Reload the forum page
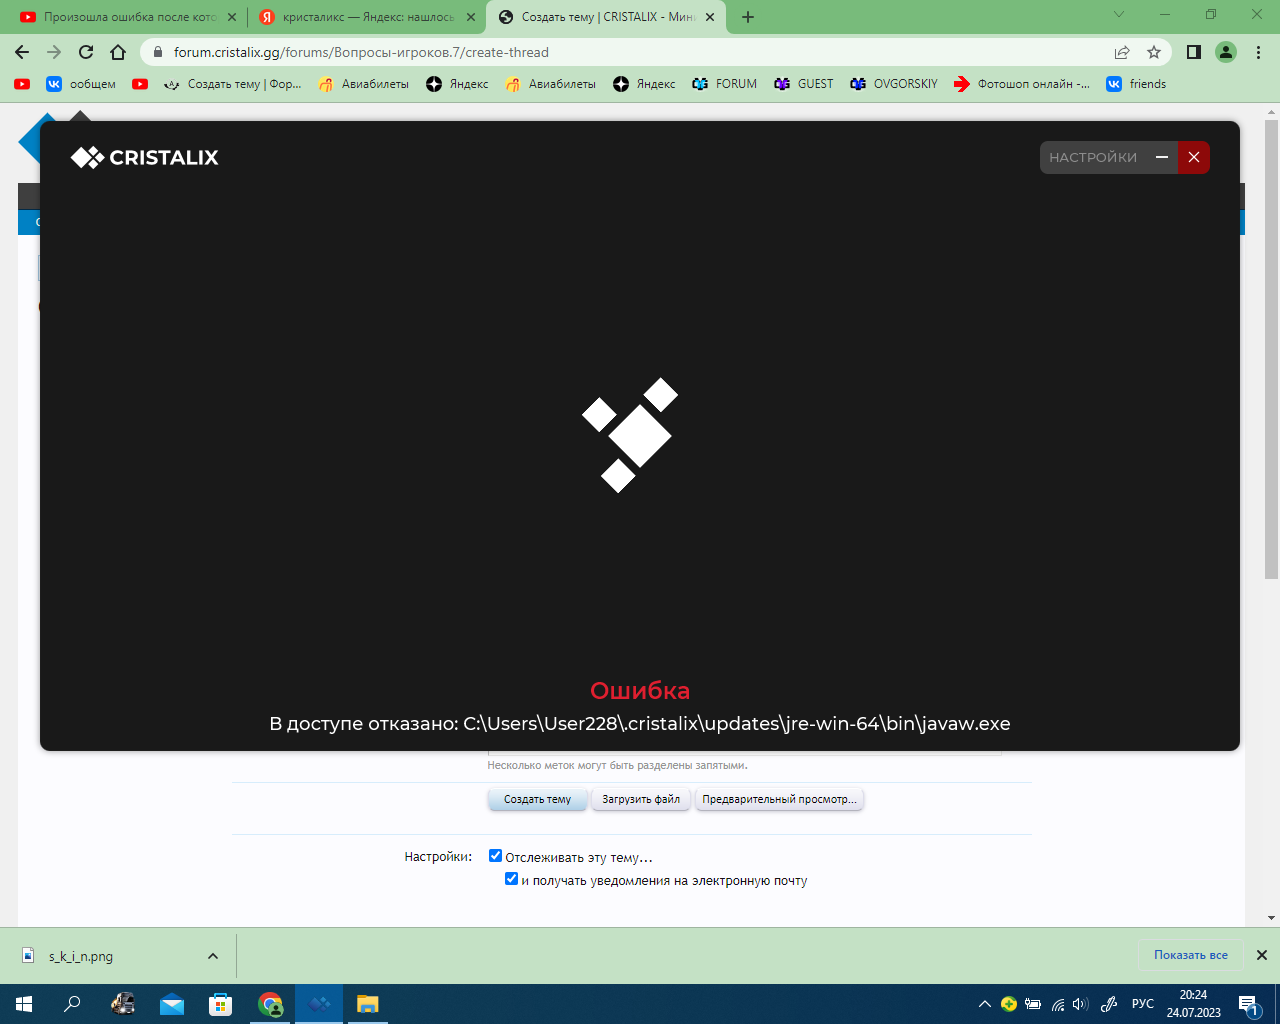1280x1024 pixels. click(86, 52)
